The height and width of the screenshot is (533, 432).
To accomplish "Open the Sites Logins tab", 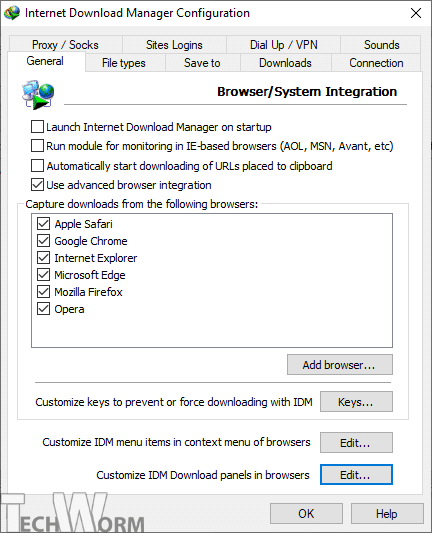I will pos(174,45).
